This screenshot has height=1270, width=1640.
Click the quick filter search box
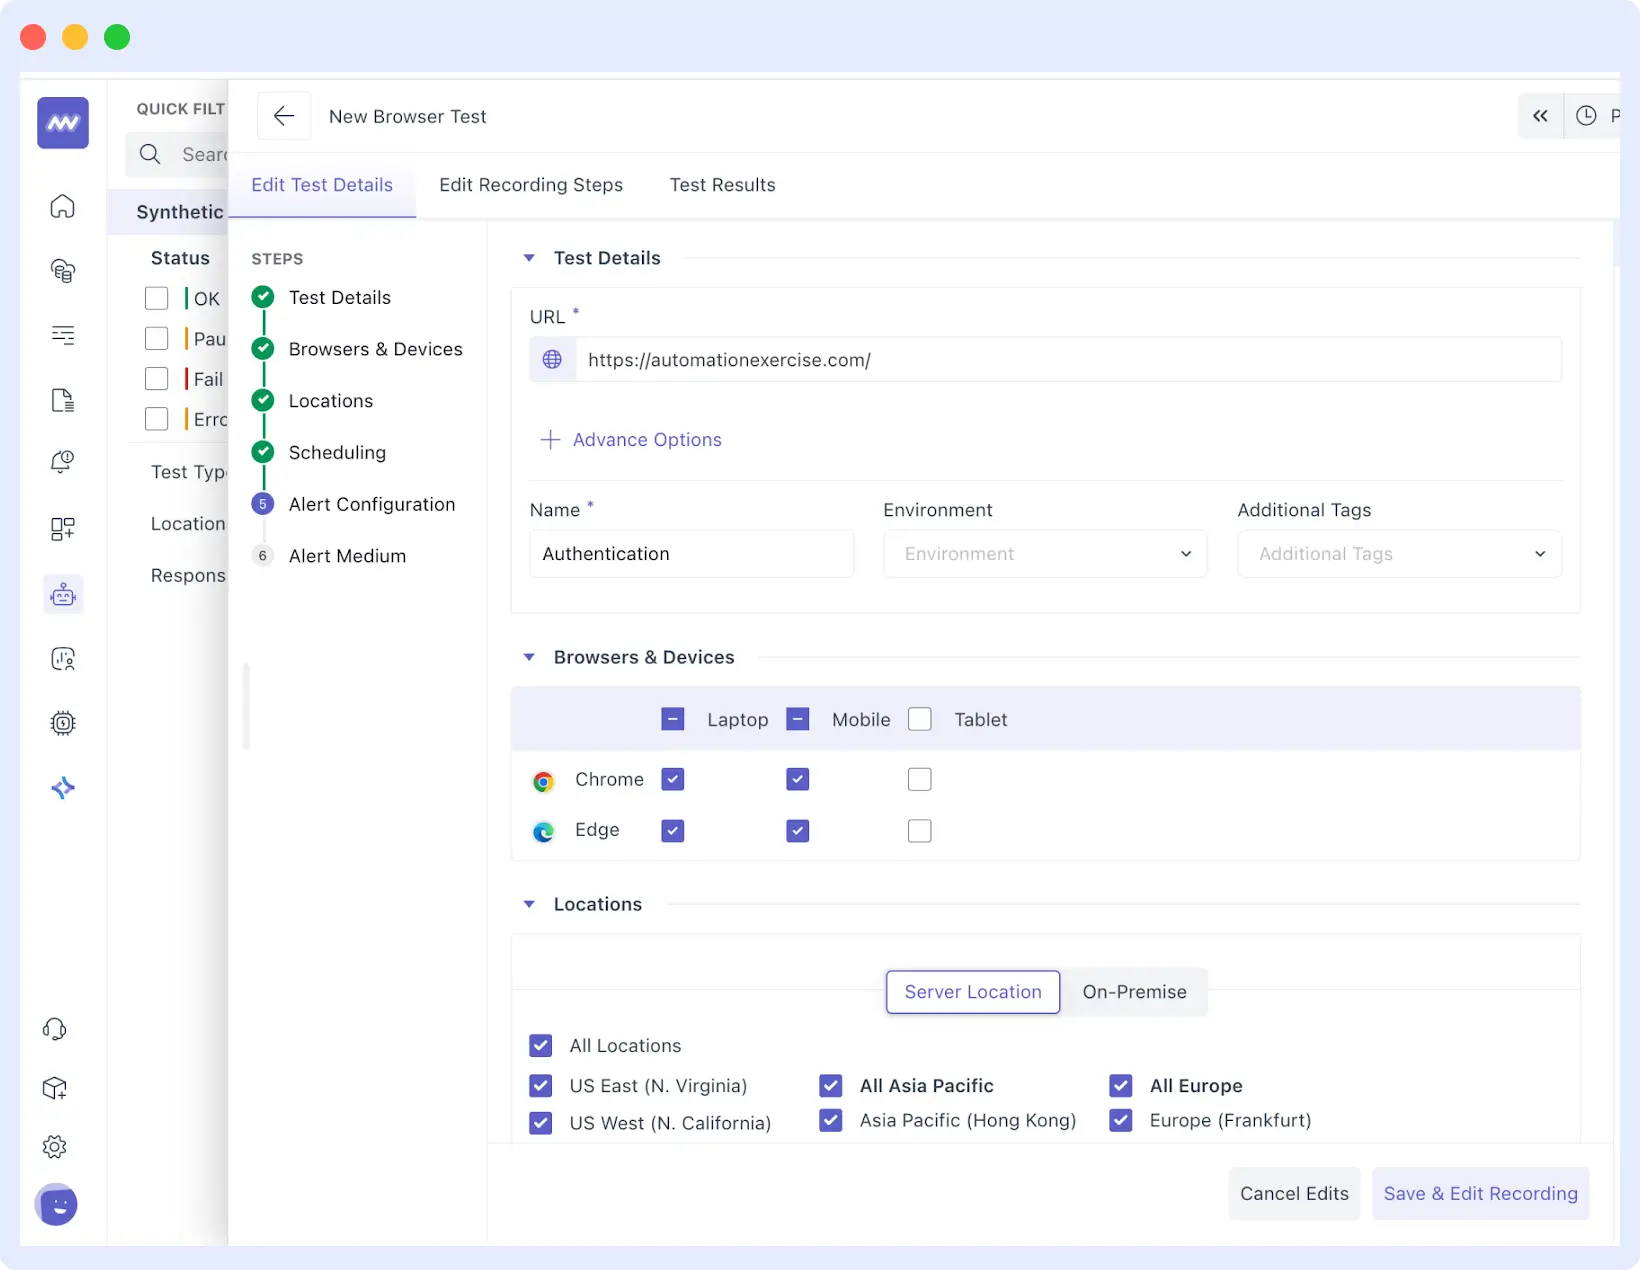click(x=179, y=154)
